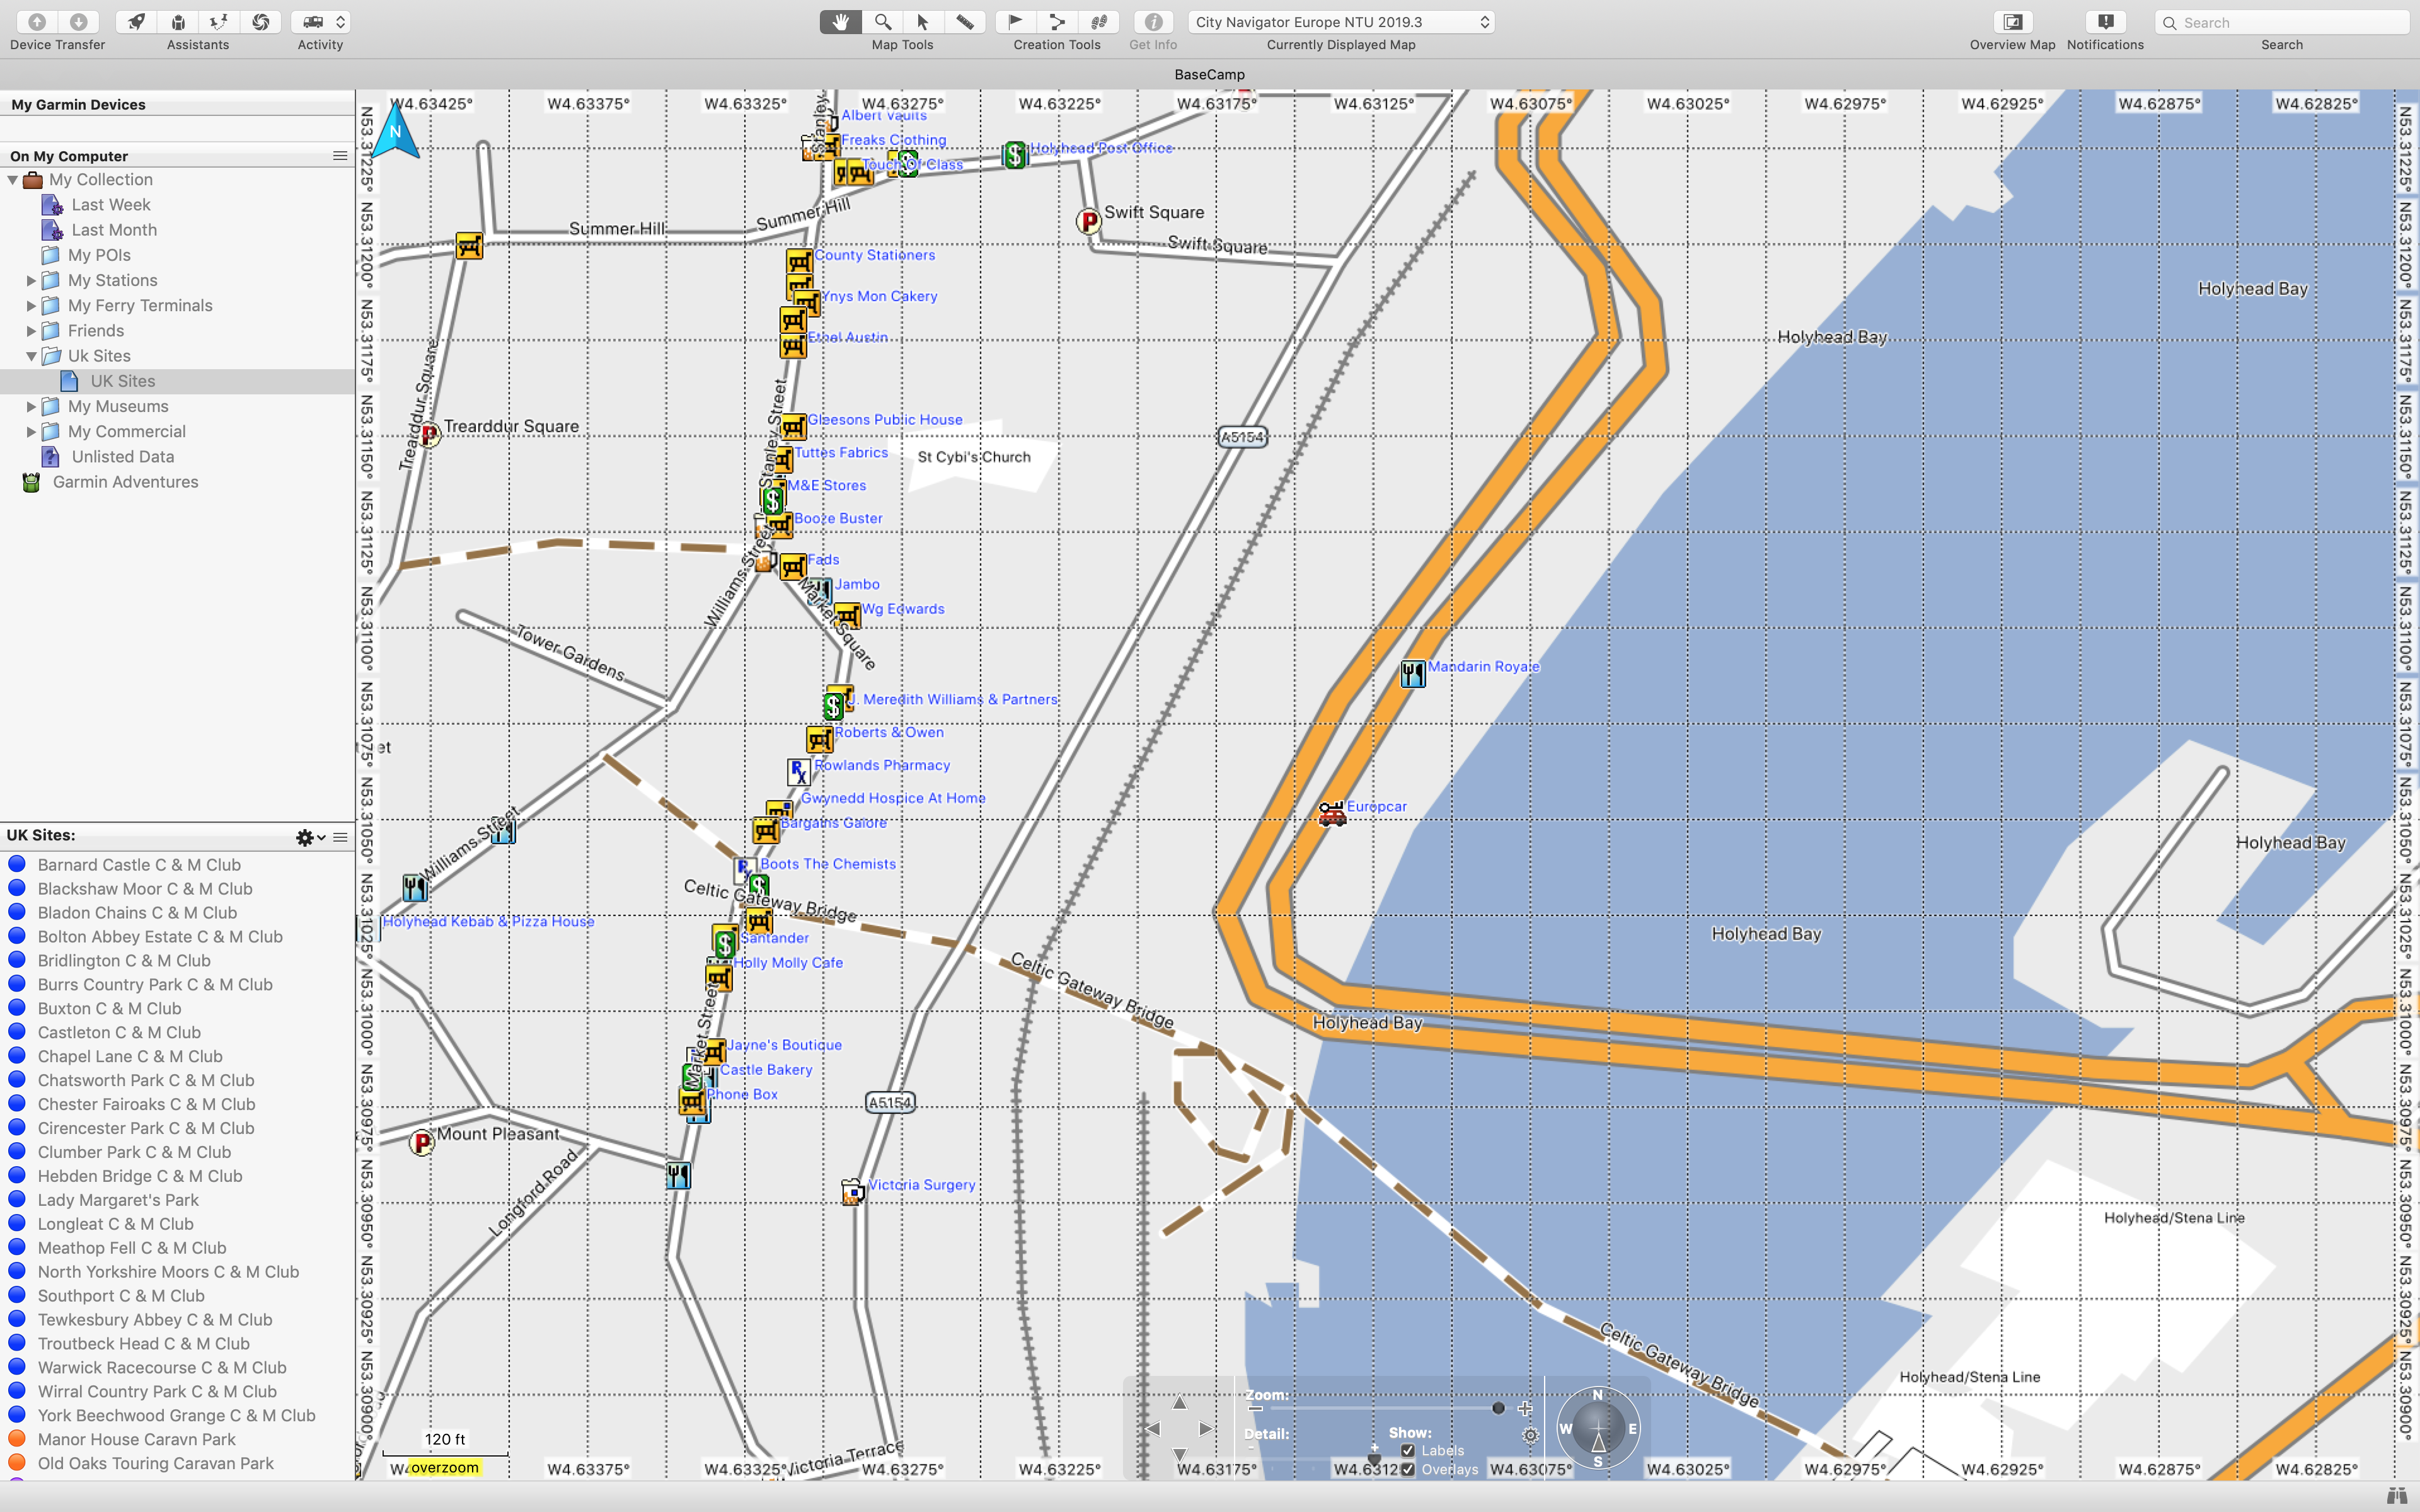Click the New Route creation tool
Image resolution: width=2420 pixels, height=1512 pixels.
[x=1057, y=22]
